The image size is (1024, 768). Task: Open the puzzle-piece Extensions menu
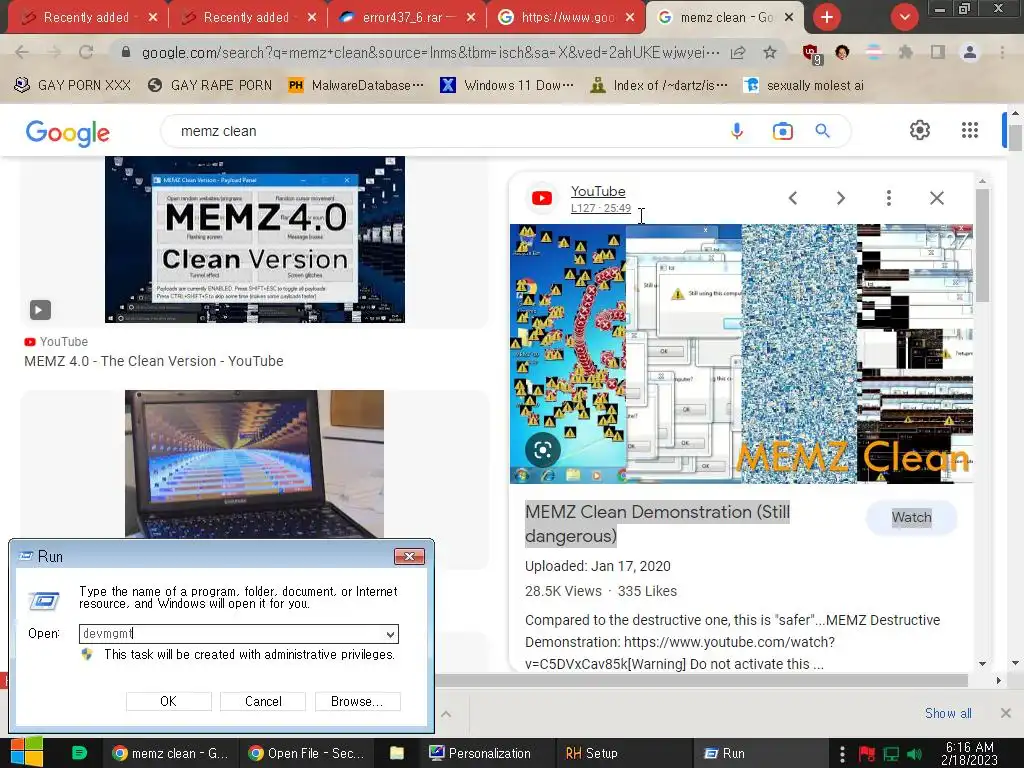pos(906,52)
